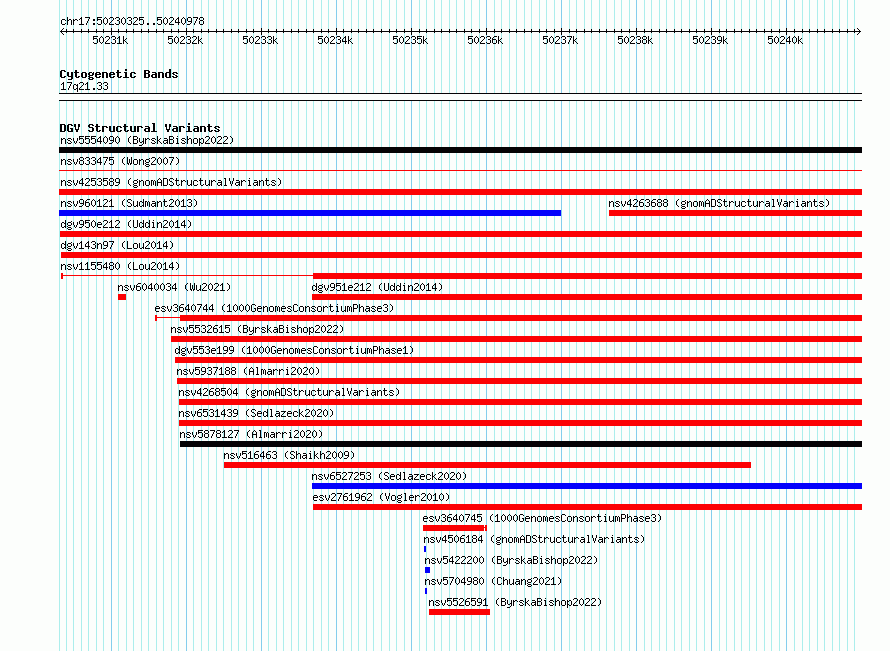Click the nsv6040034 (Wu2021) label

coord(174,287)
